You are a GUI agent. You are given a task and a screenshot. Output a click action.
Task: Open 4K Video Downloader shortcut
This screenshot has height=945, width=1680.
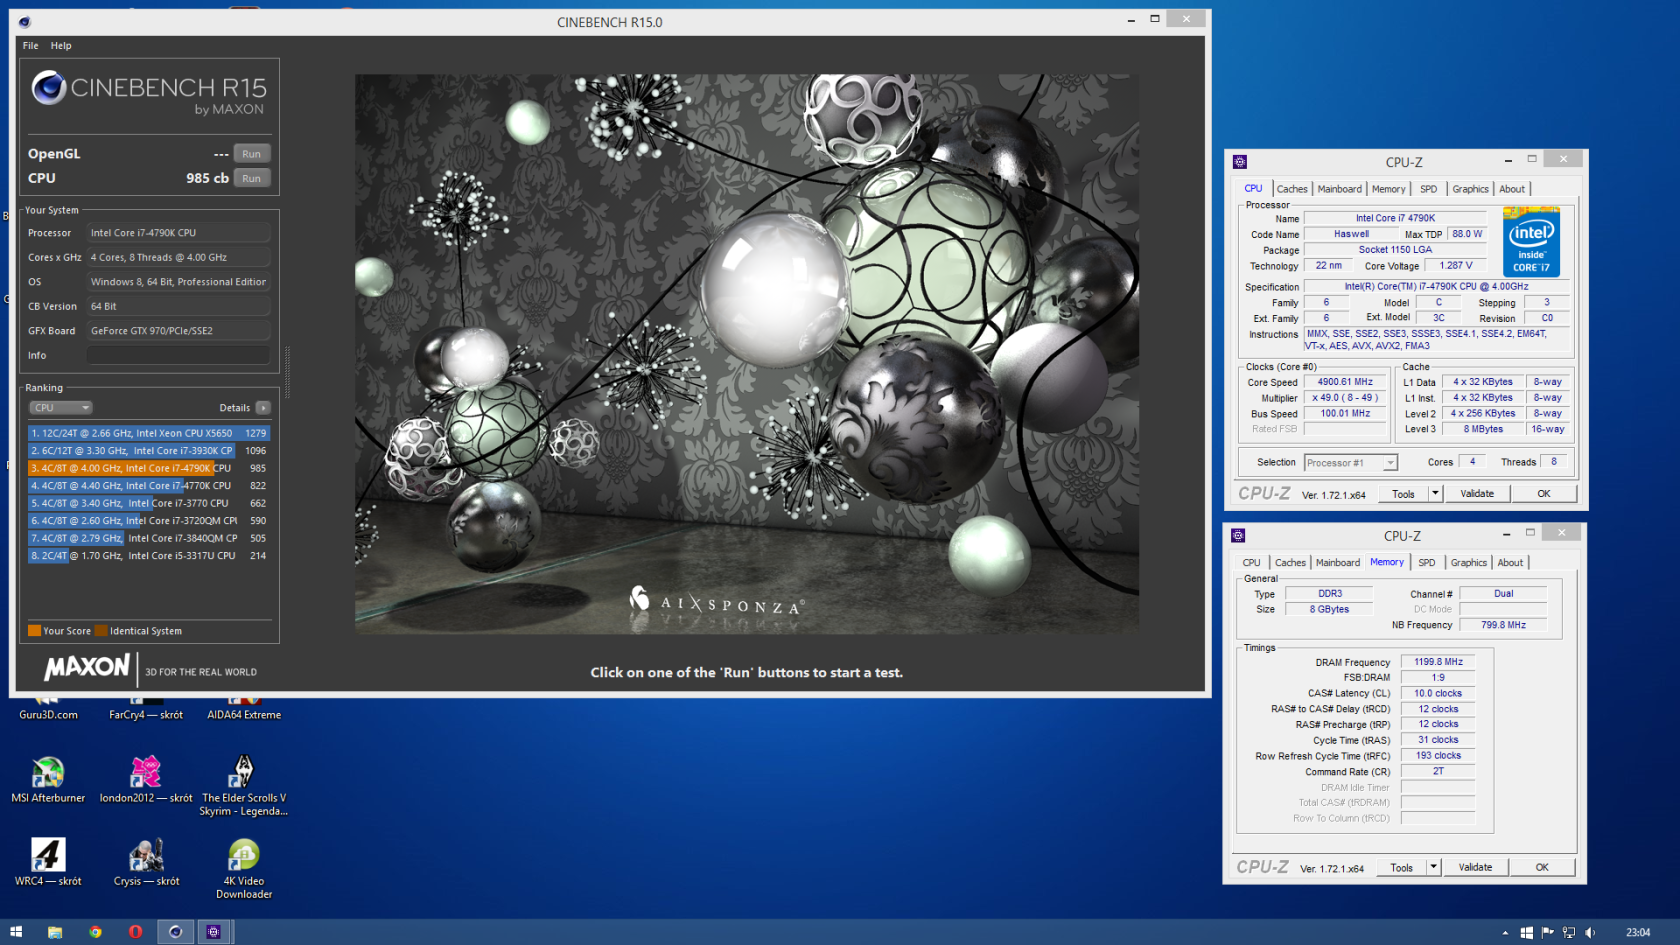244,869
